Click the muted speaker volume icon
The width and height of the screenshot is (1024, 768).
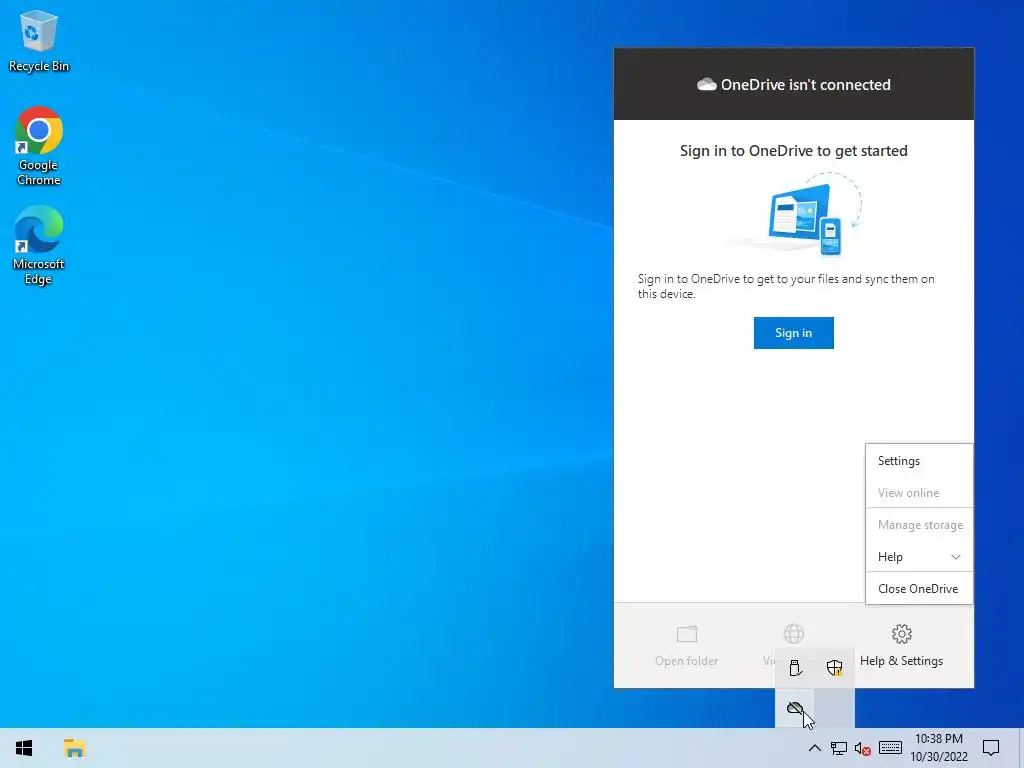(x=863, y=748)
